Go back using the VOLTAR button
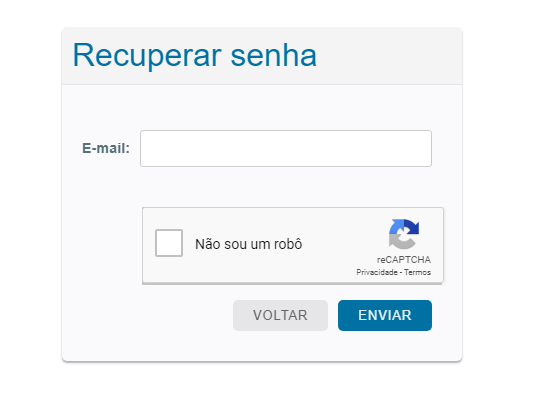 pyautogui.click(x=280, y=315)
